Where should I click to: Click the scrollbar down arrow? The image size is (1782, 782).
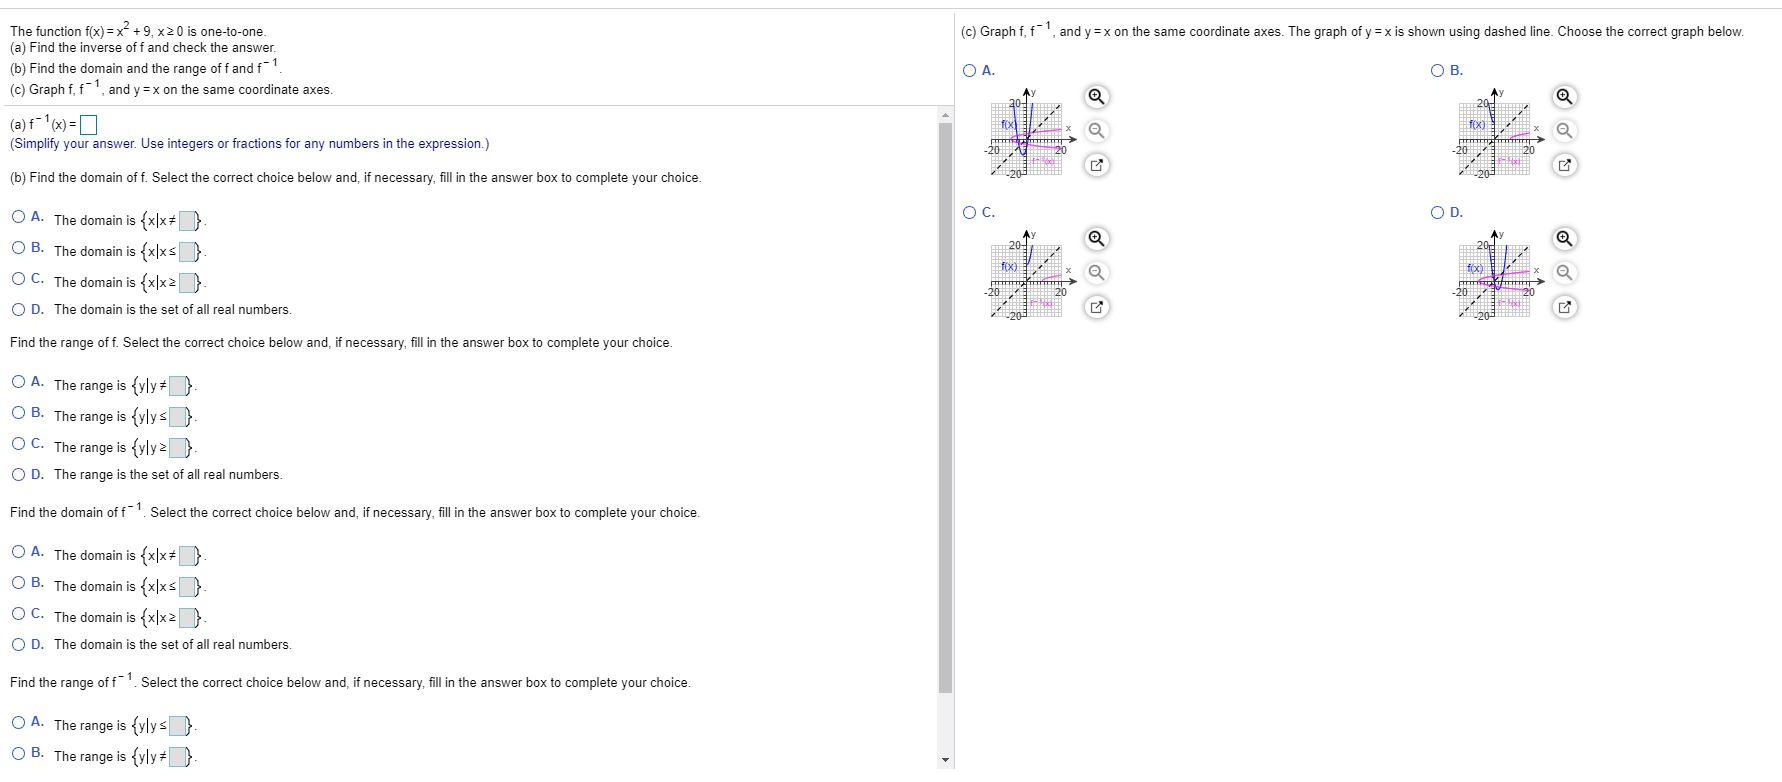pyautogui.click(x=945, y=760)
